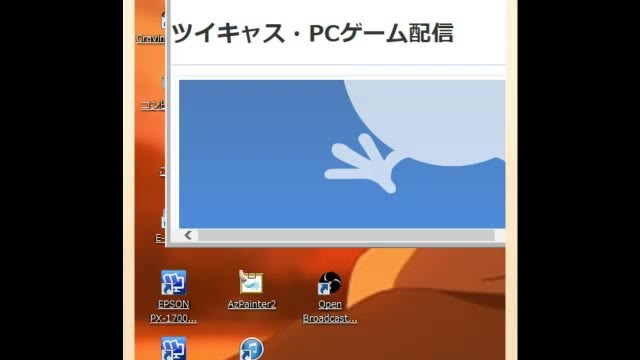Select the second EPSON-style icon beneath EPSON PX-1700
This screenshot has width=640, height=360.
[173, 349]
